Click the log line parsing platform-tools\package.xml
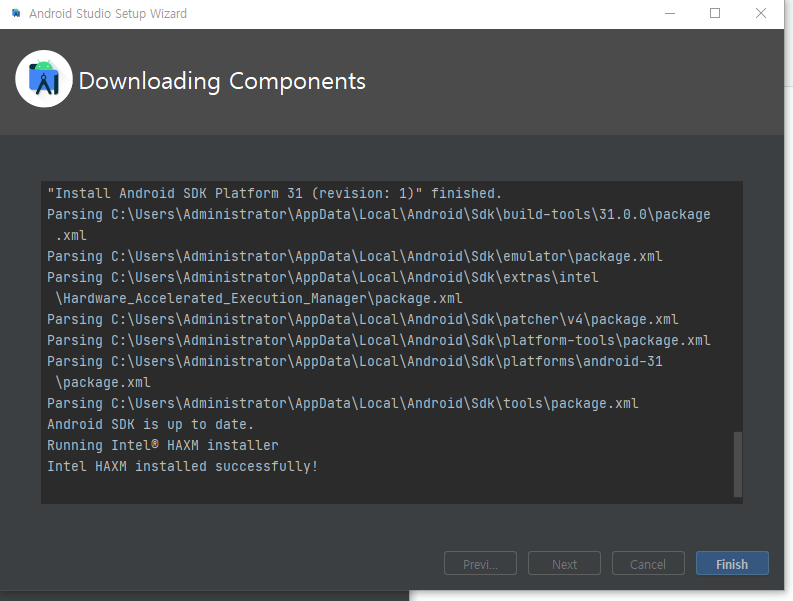 pos(379,340)
